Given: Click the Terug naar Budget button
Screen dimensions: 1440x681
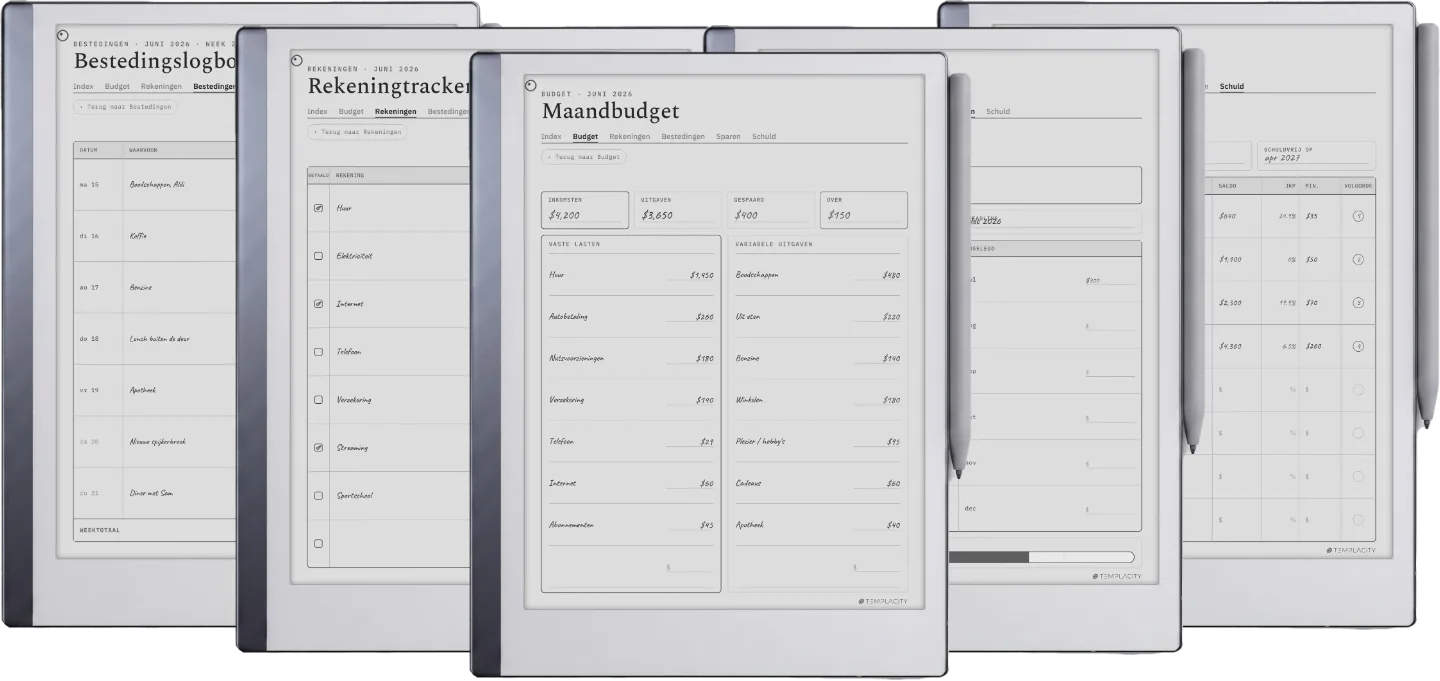Looking at the screenshot, I should [584, 157].
